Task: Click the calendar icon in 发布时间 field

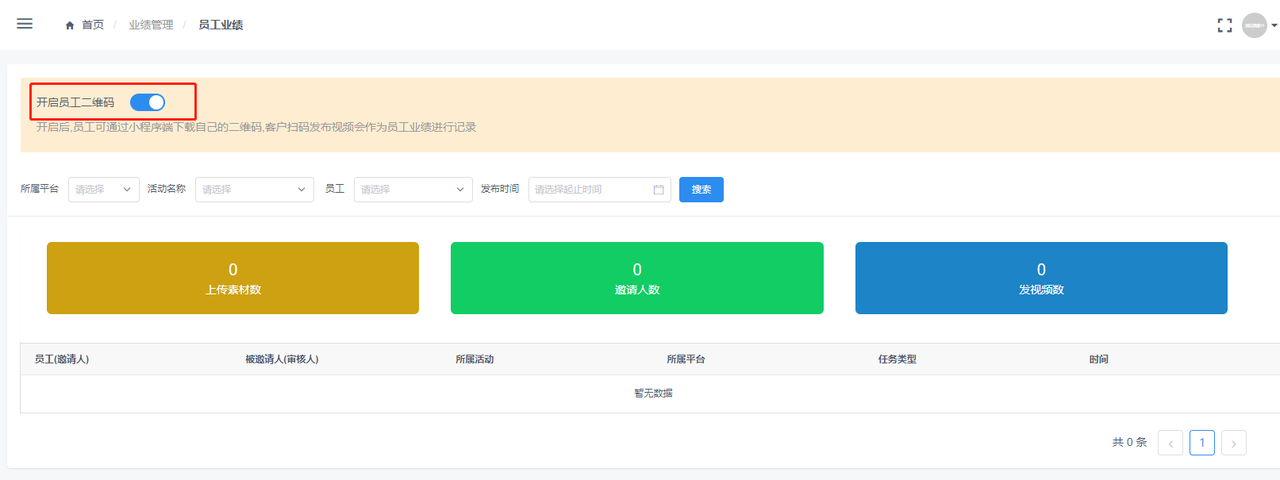Action: pyautogui.click(x=658, y=189)
